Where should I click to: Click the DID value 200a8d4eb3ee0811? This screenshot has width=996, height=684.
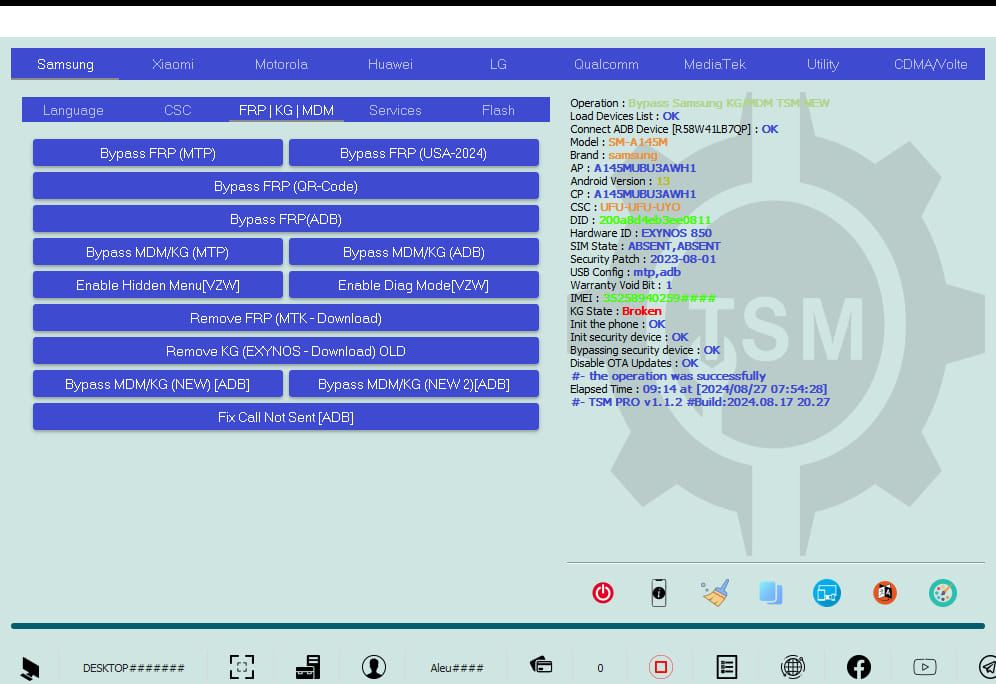point(655,220)
